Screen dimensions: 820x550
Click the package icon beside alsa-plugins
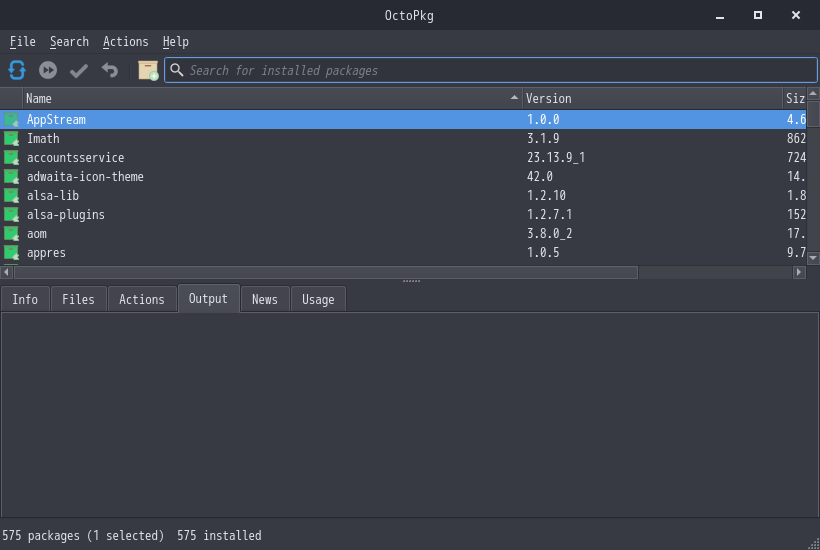tap(12, 214)
